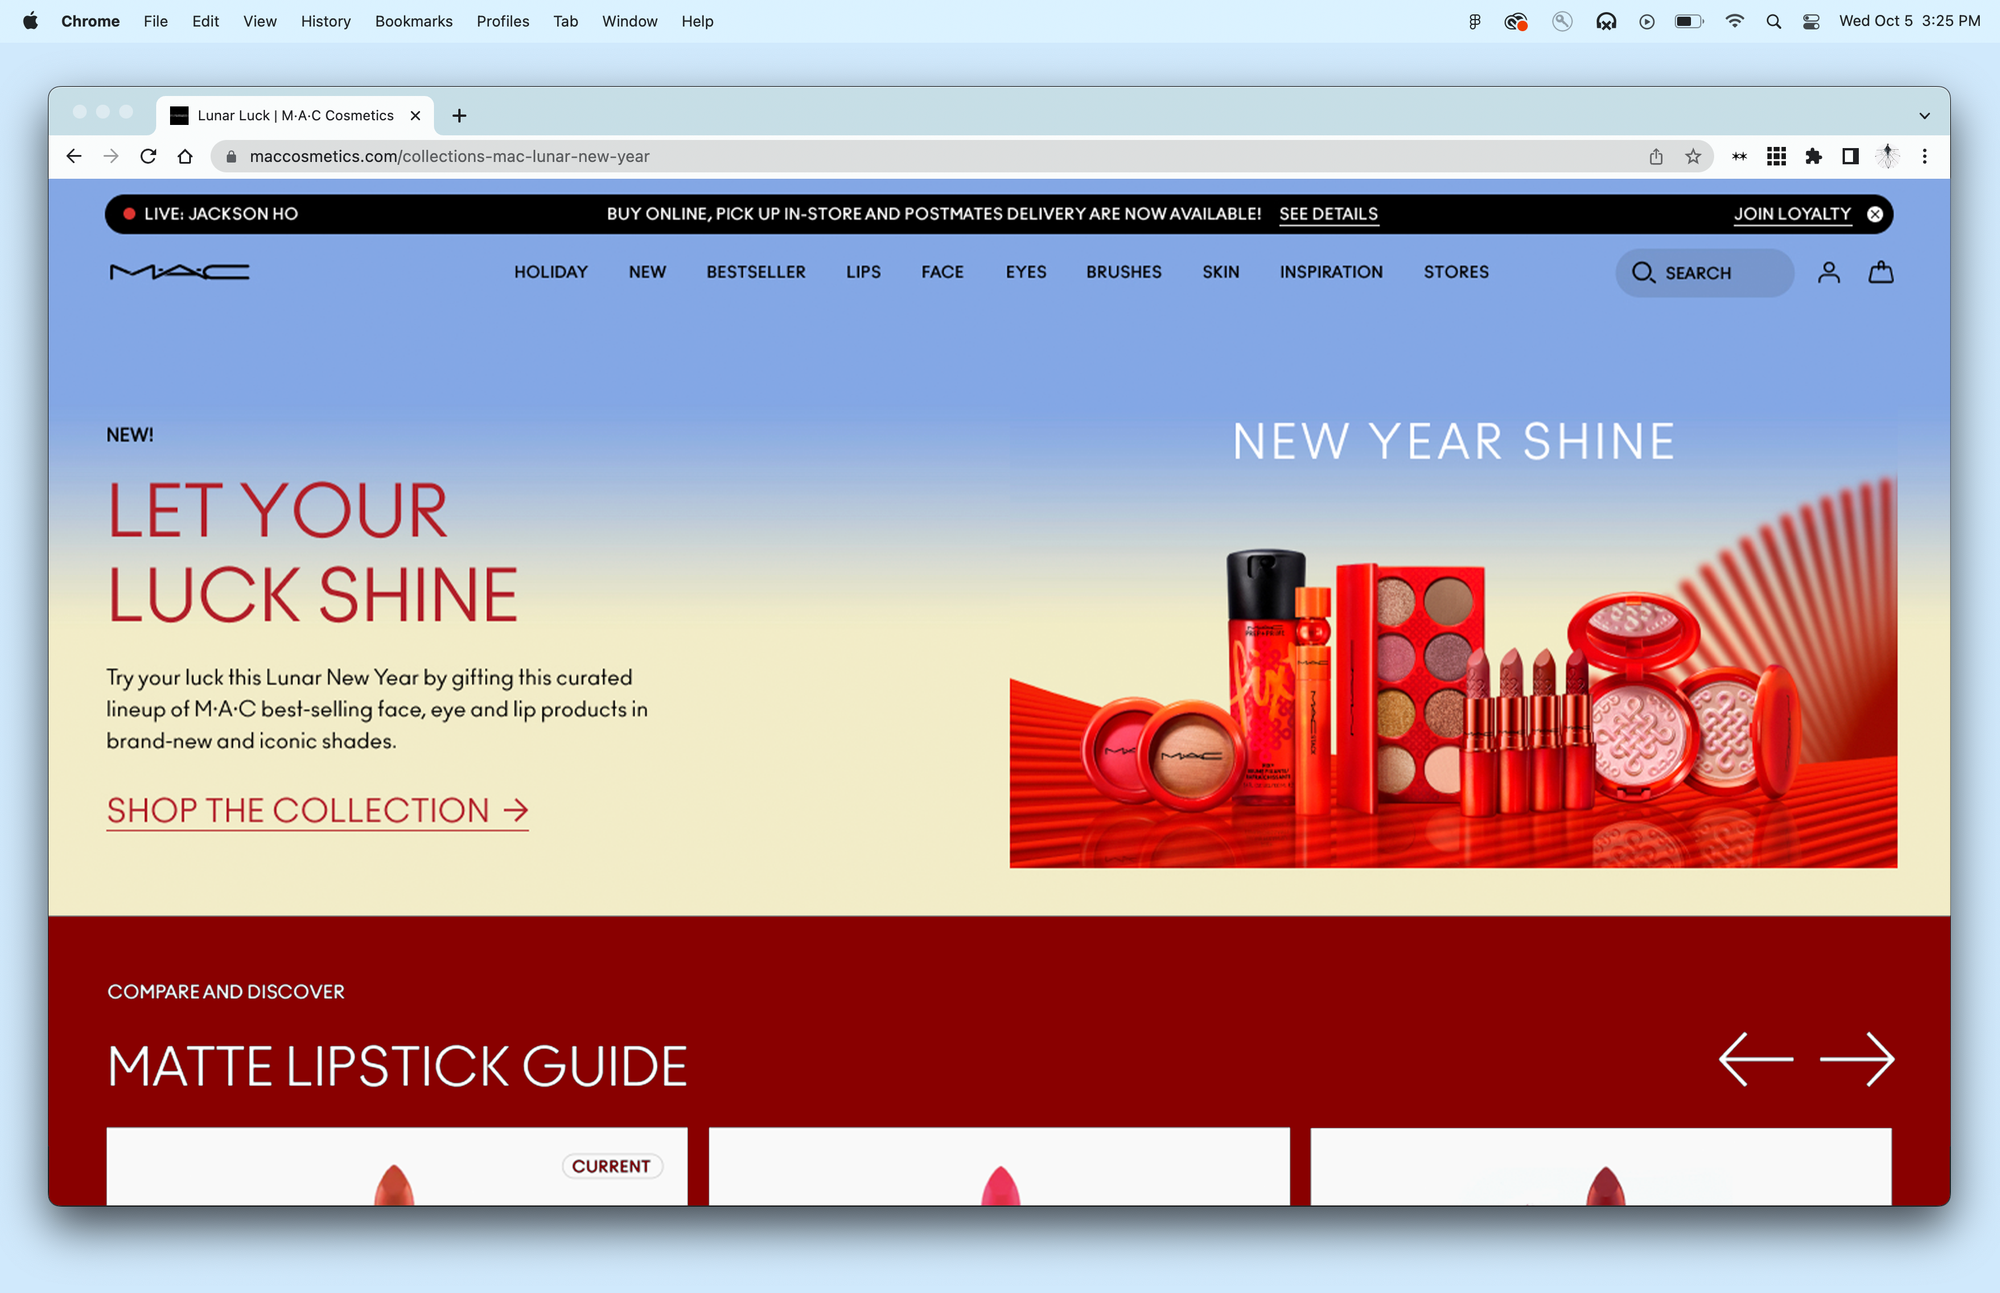This screenshot has width=2000, height=1293.
Task: Share this page via the share icon
Action: tap(1656, 156)
